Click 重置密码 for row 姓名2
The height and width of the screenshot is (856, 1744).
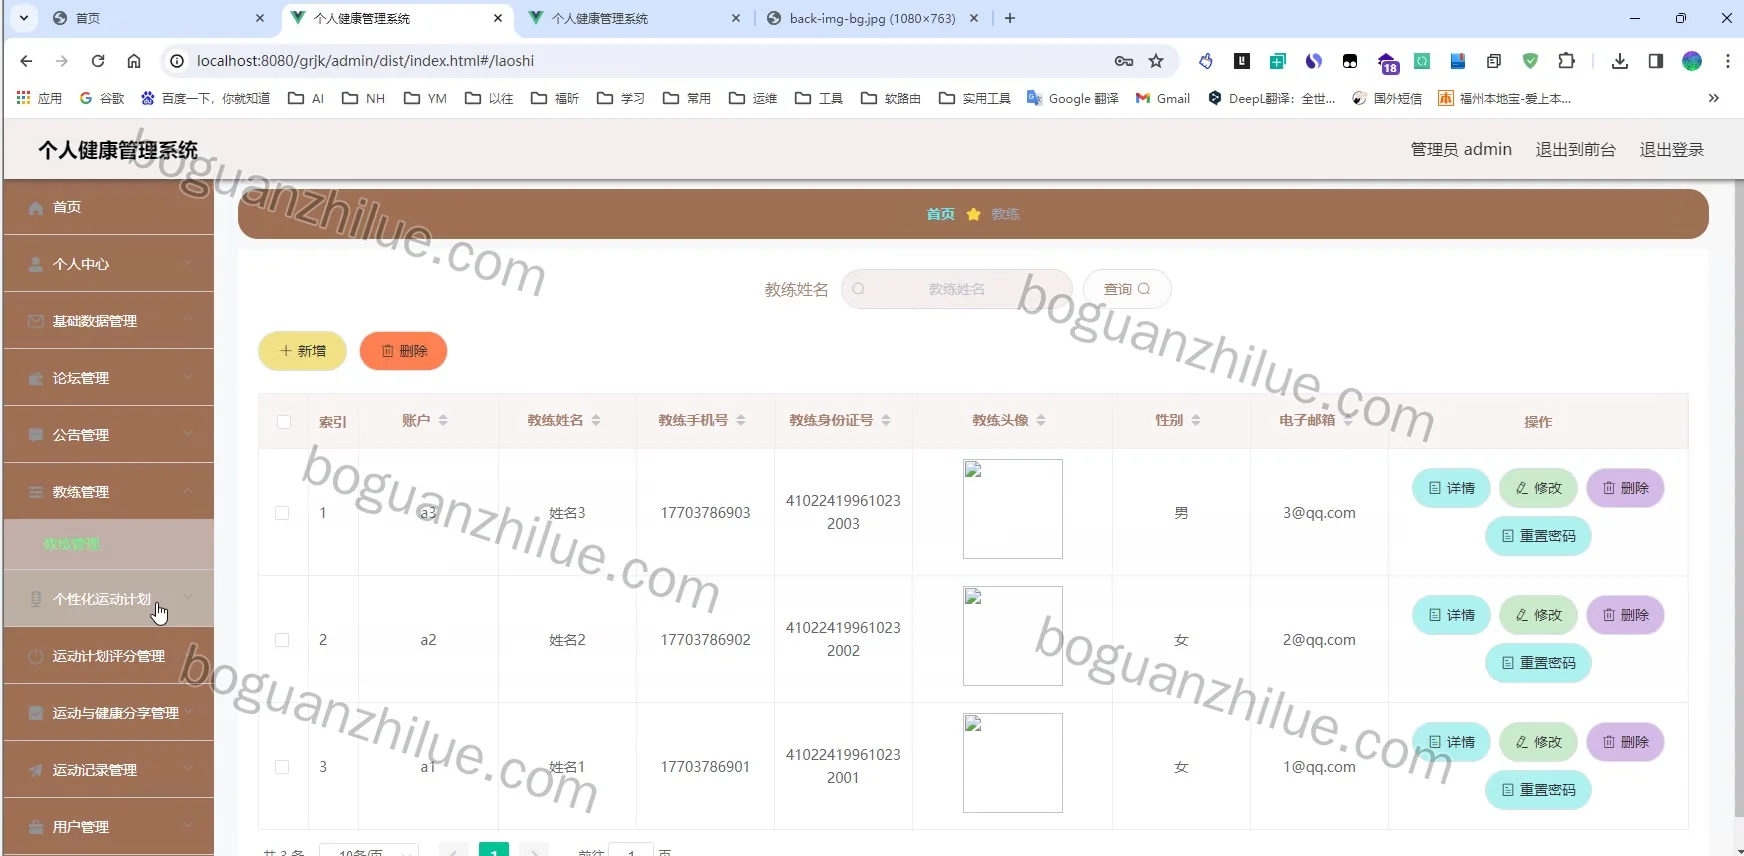[x=1538, y=663]
